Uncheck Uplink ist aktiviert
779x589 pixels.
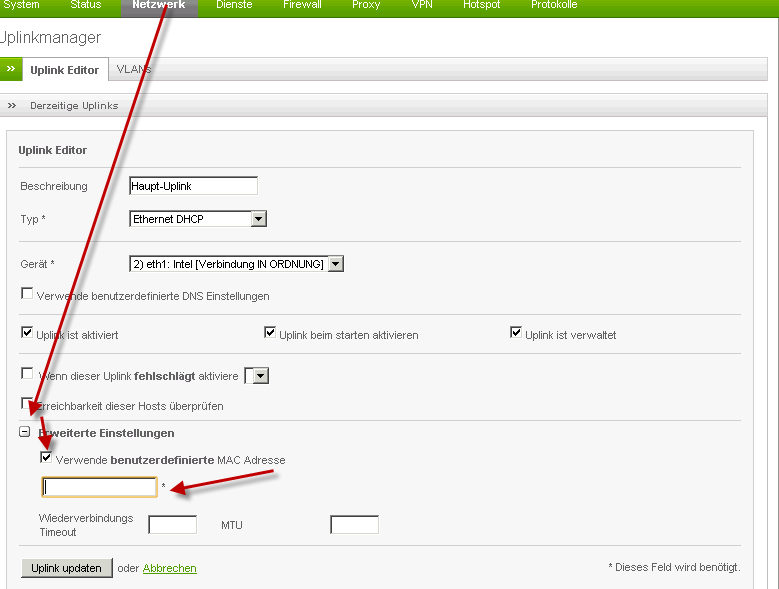[27, 333]
